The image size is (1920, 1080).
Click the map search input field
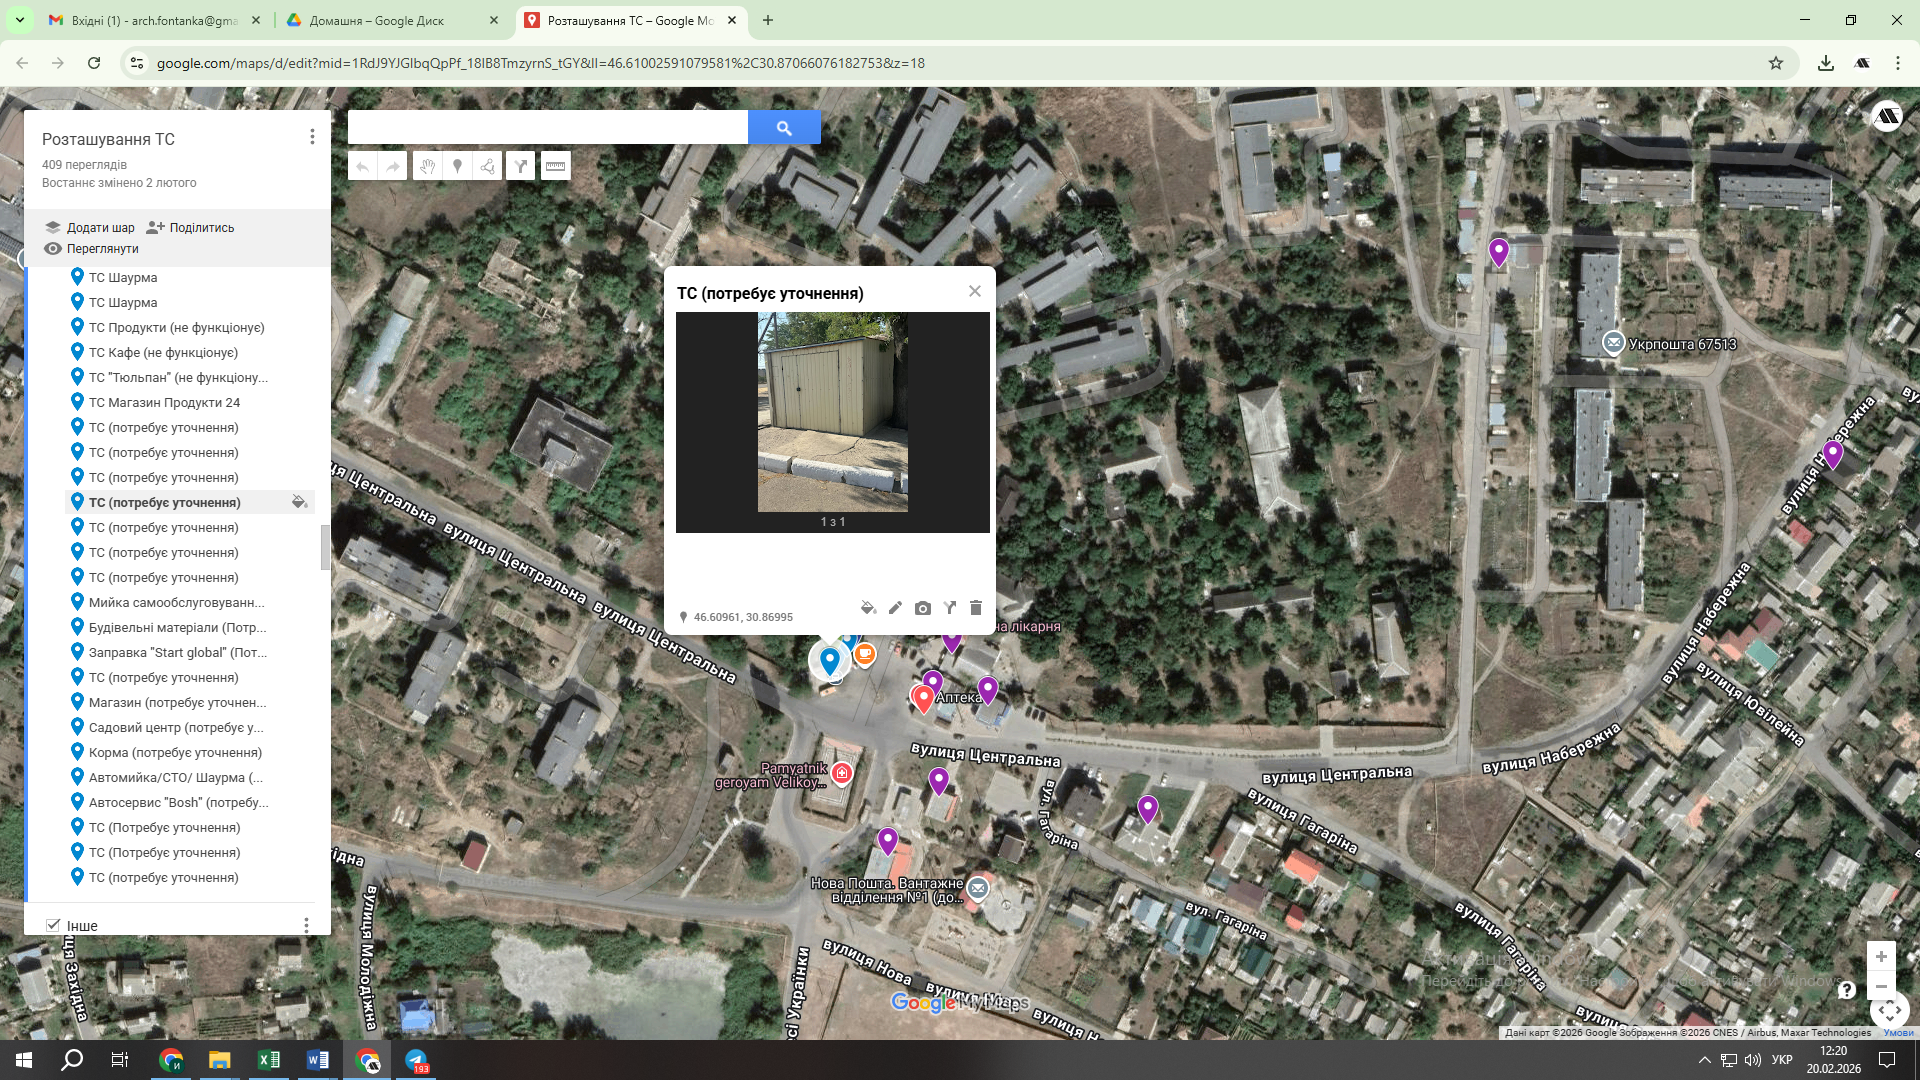pyautogui.click(x=547, y=127)
